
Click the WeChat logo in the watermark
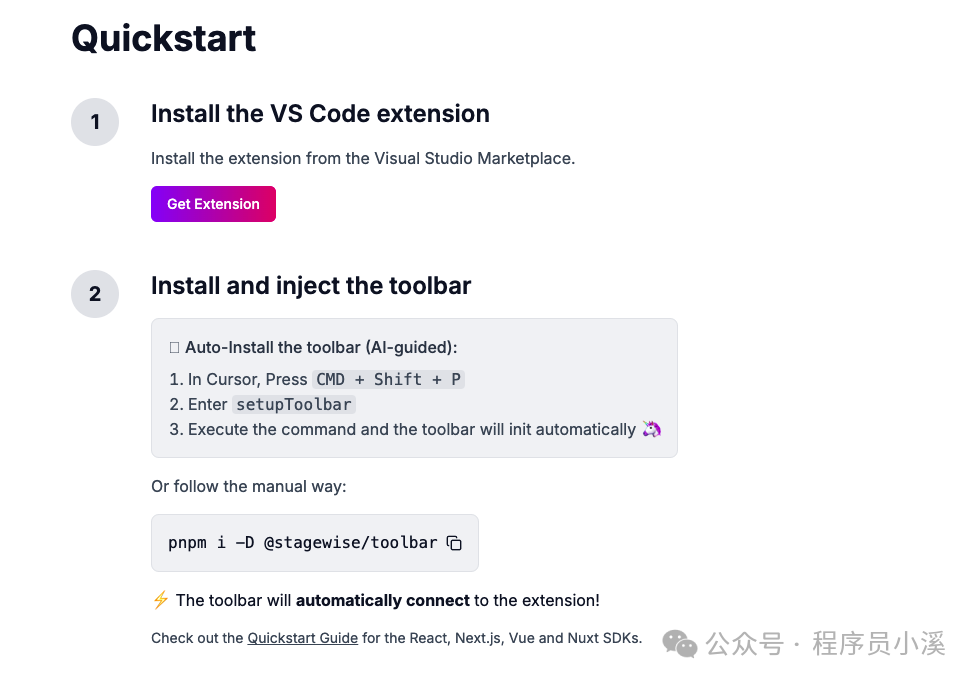click(681, 644)
